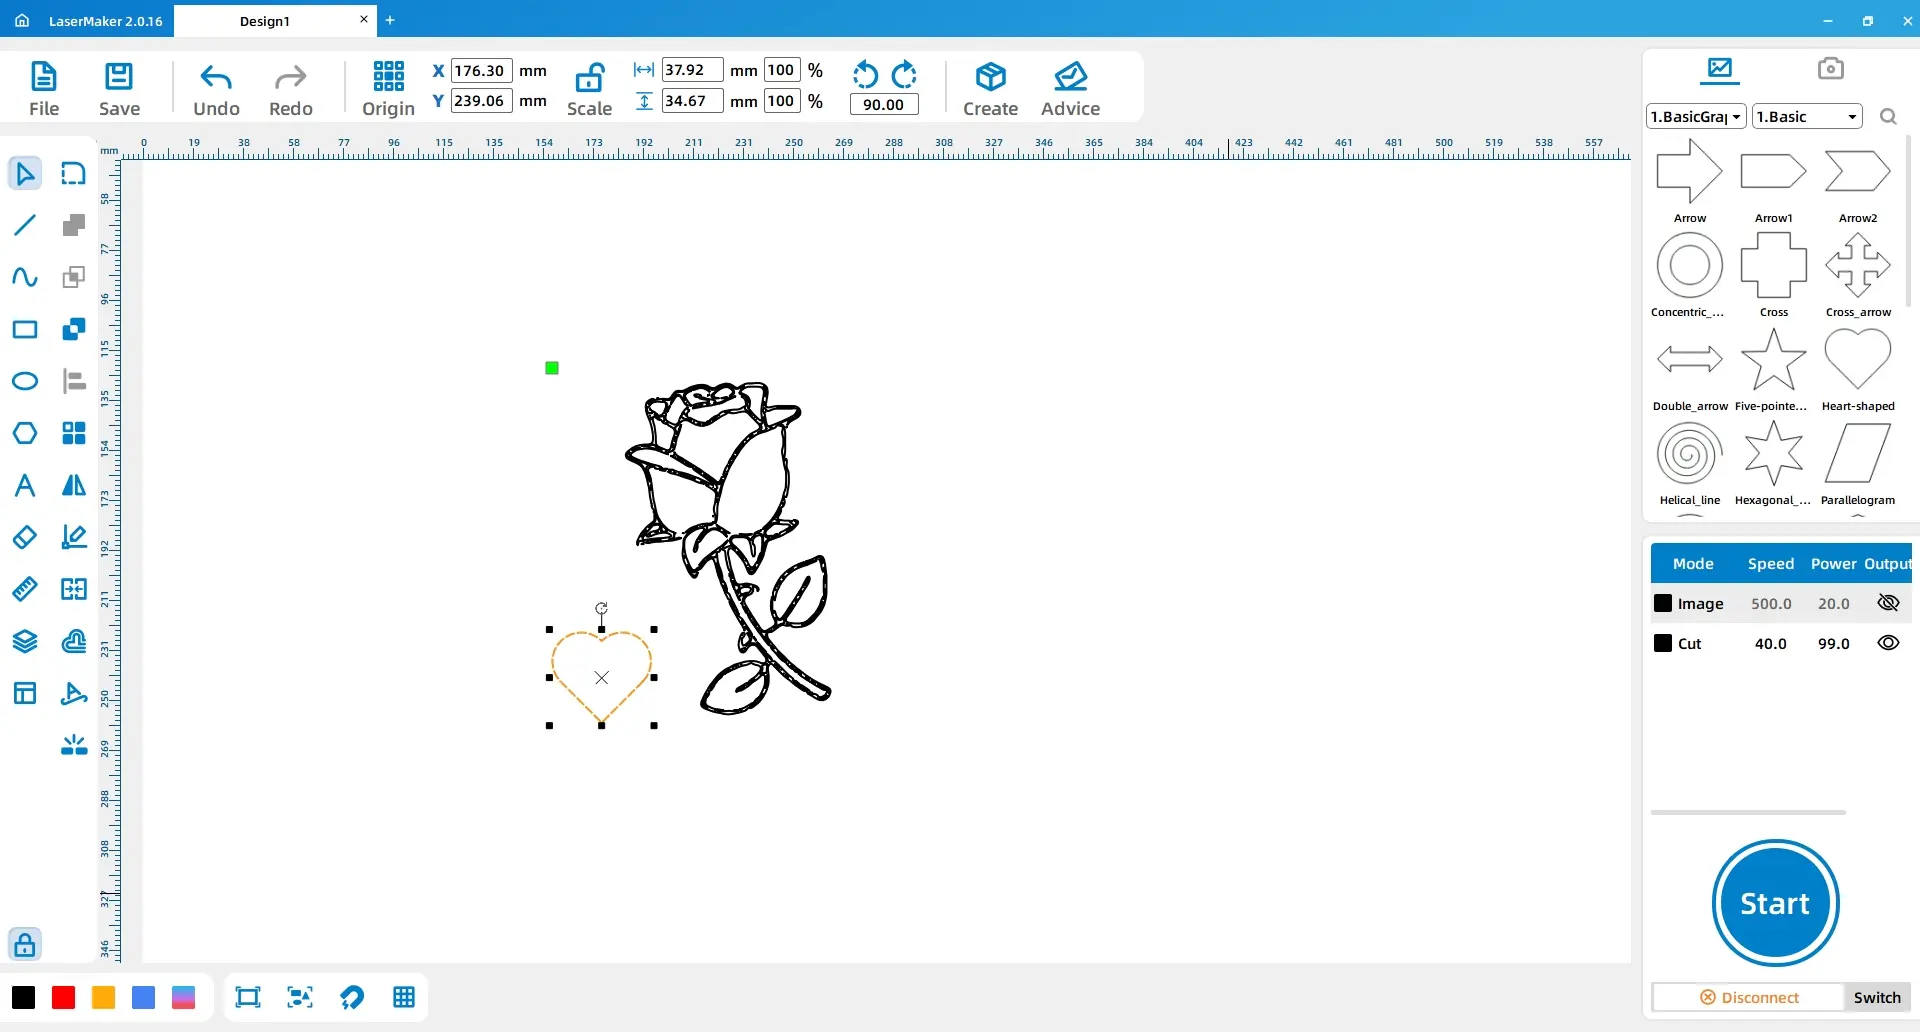Toggle the Scale lock ratio
The width and height of the screenshot is (1920, 1032).
click(x=589, y=89)
